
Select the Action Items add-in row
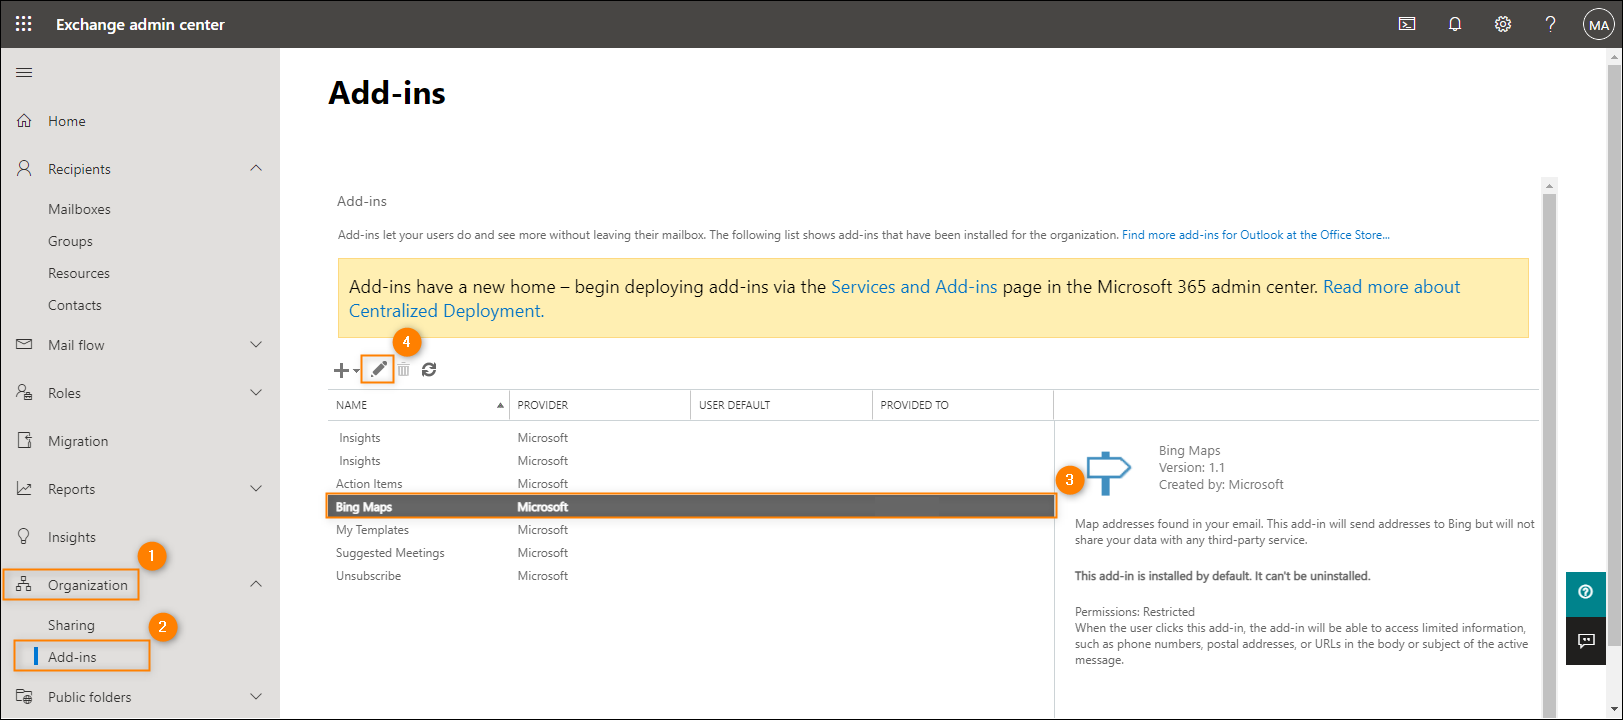click(x=691, y=484)
